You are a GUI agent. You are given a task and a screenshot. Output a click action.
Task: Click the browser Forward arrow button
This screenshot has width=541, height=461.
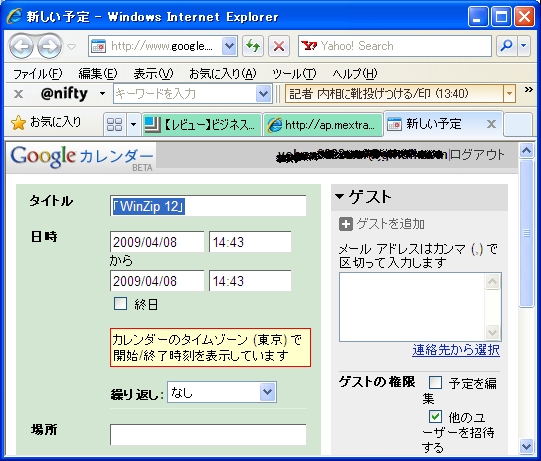coord(49,46)
